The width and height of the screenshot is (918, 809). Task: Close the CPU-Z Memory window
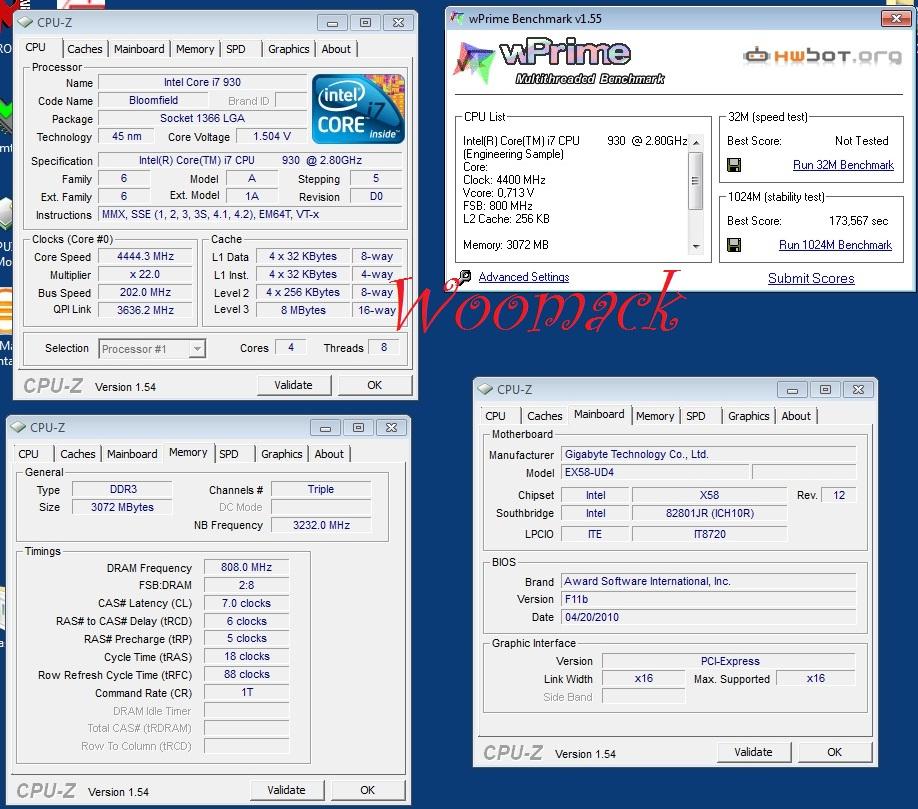tap(391, 428)
